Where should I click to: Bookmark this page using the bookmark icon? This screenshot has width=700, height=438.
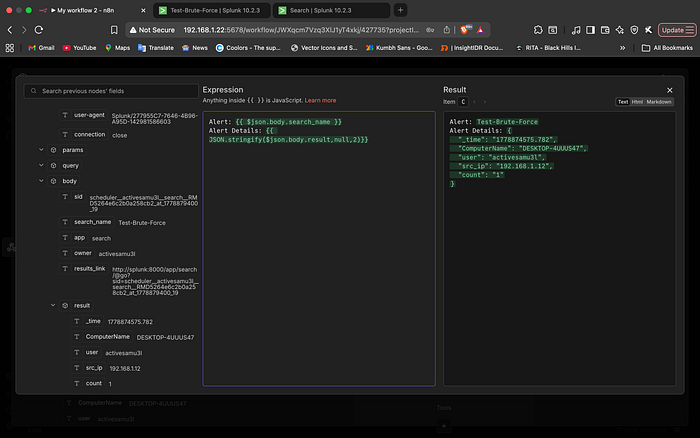coord(114,30)
